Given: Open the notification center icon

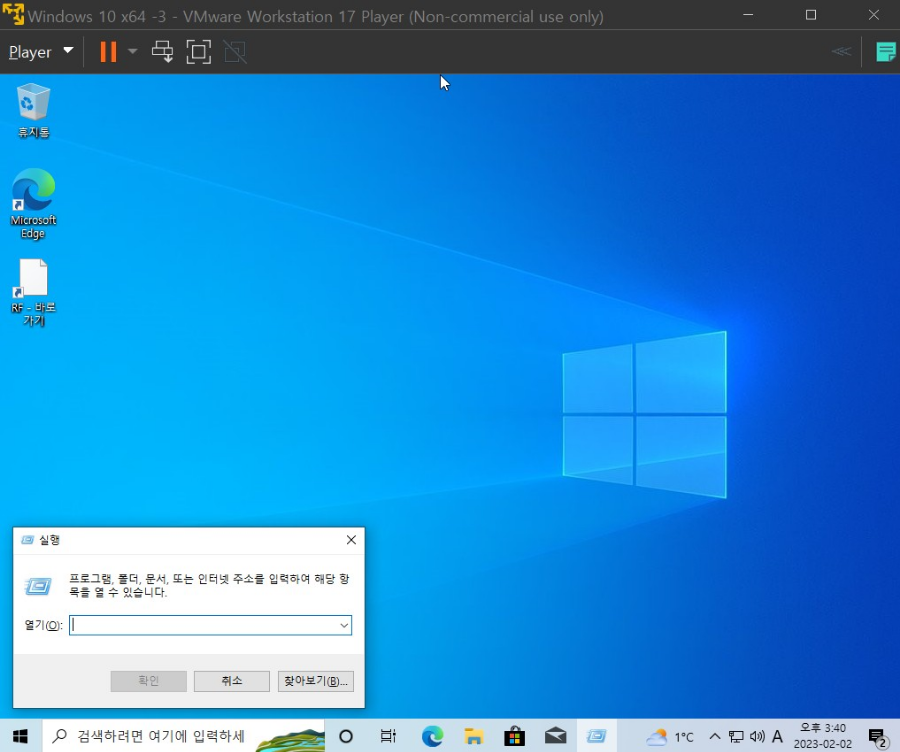Looking at the screenshot, I should click(878, 737).
